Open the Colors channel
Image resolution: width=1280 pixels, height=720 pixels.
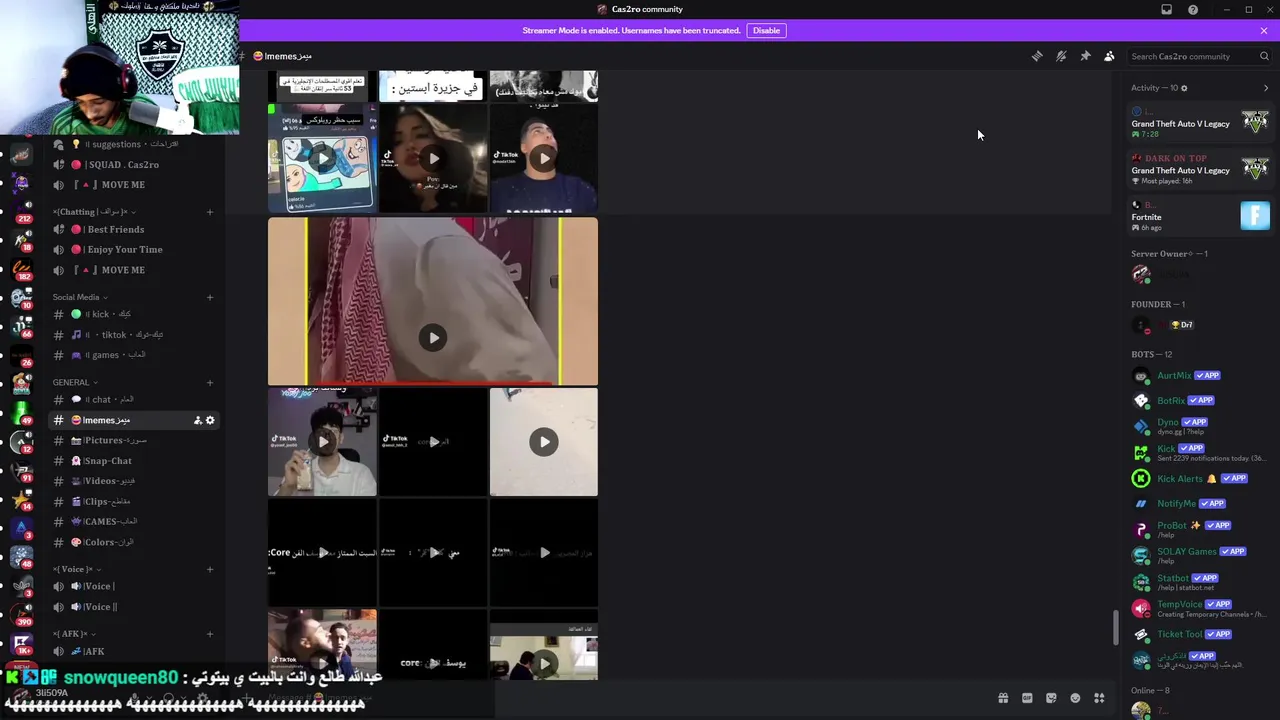pyautogui.click(x=135, y=542)
